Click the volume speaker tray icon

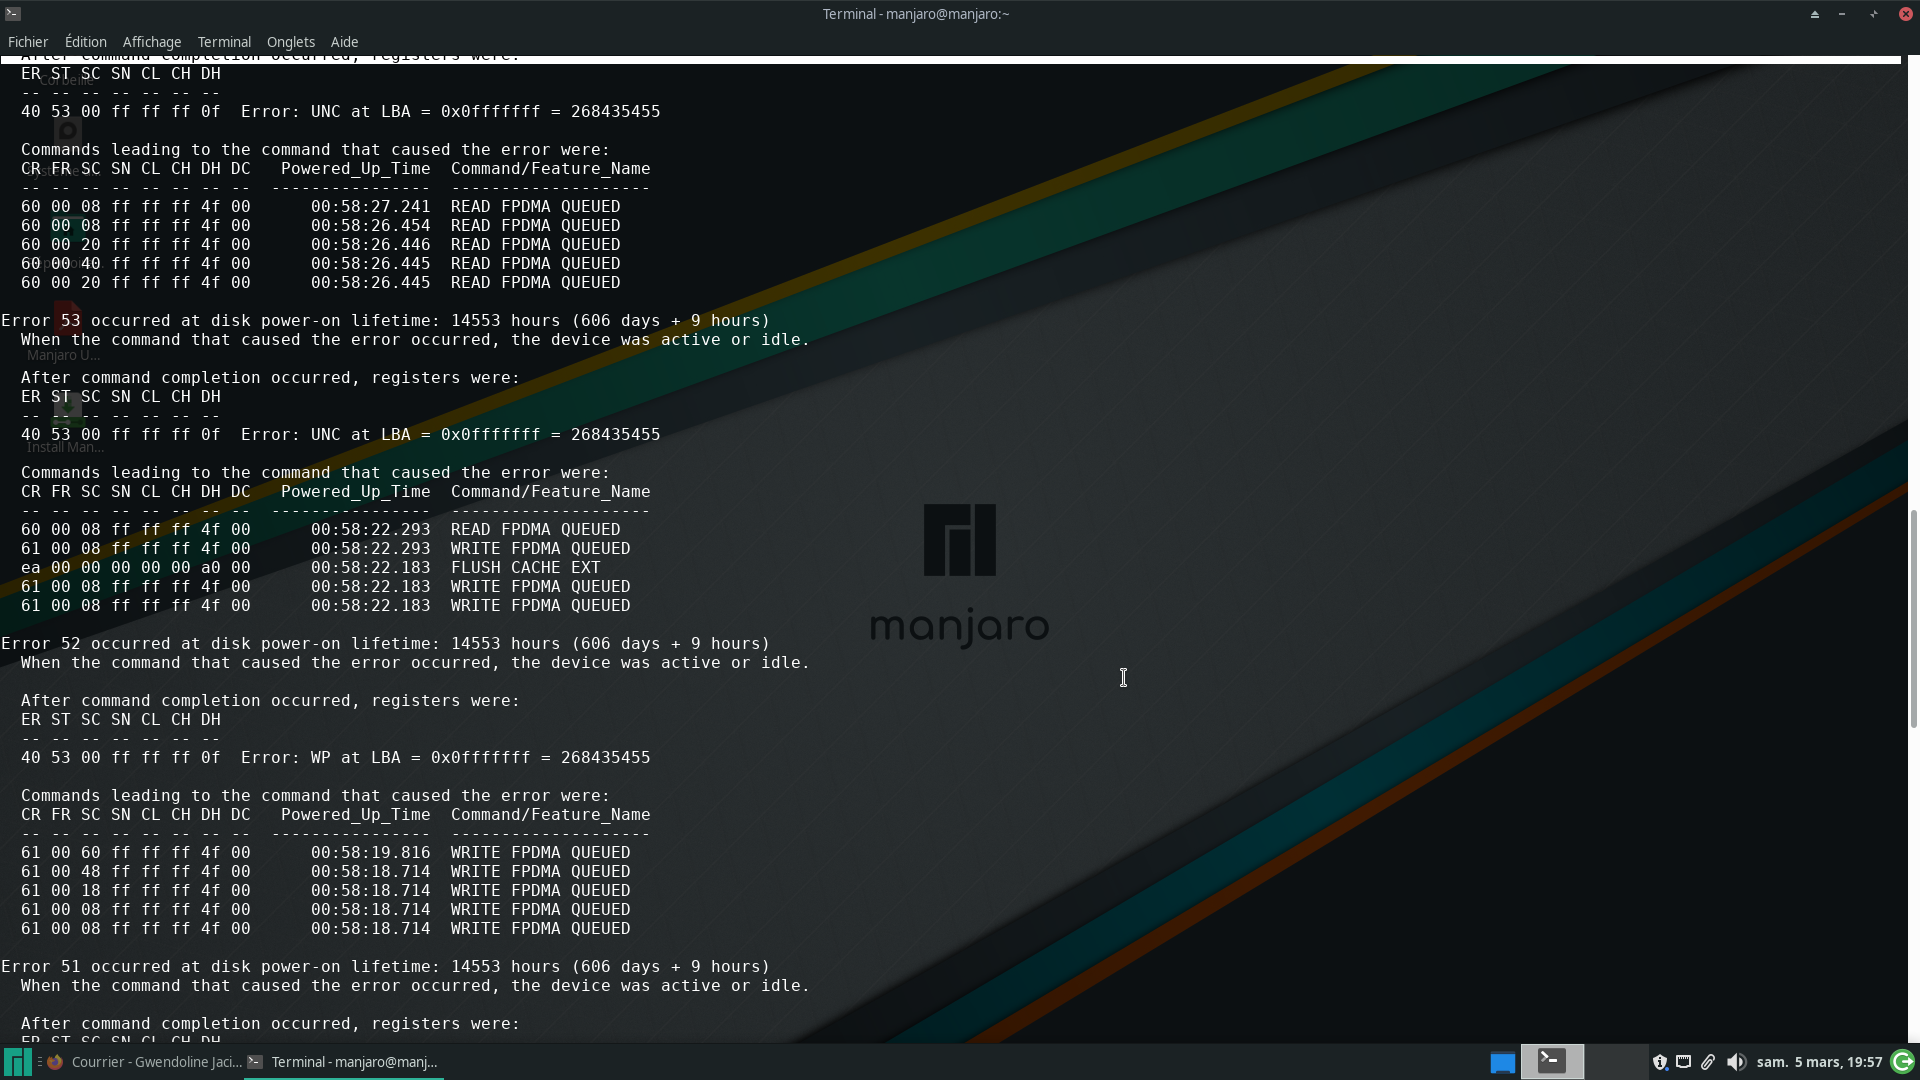pyautogui.click(x=1736, y=1062)
